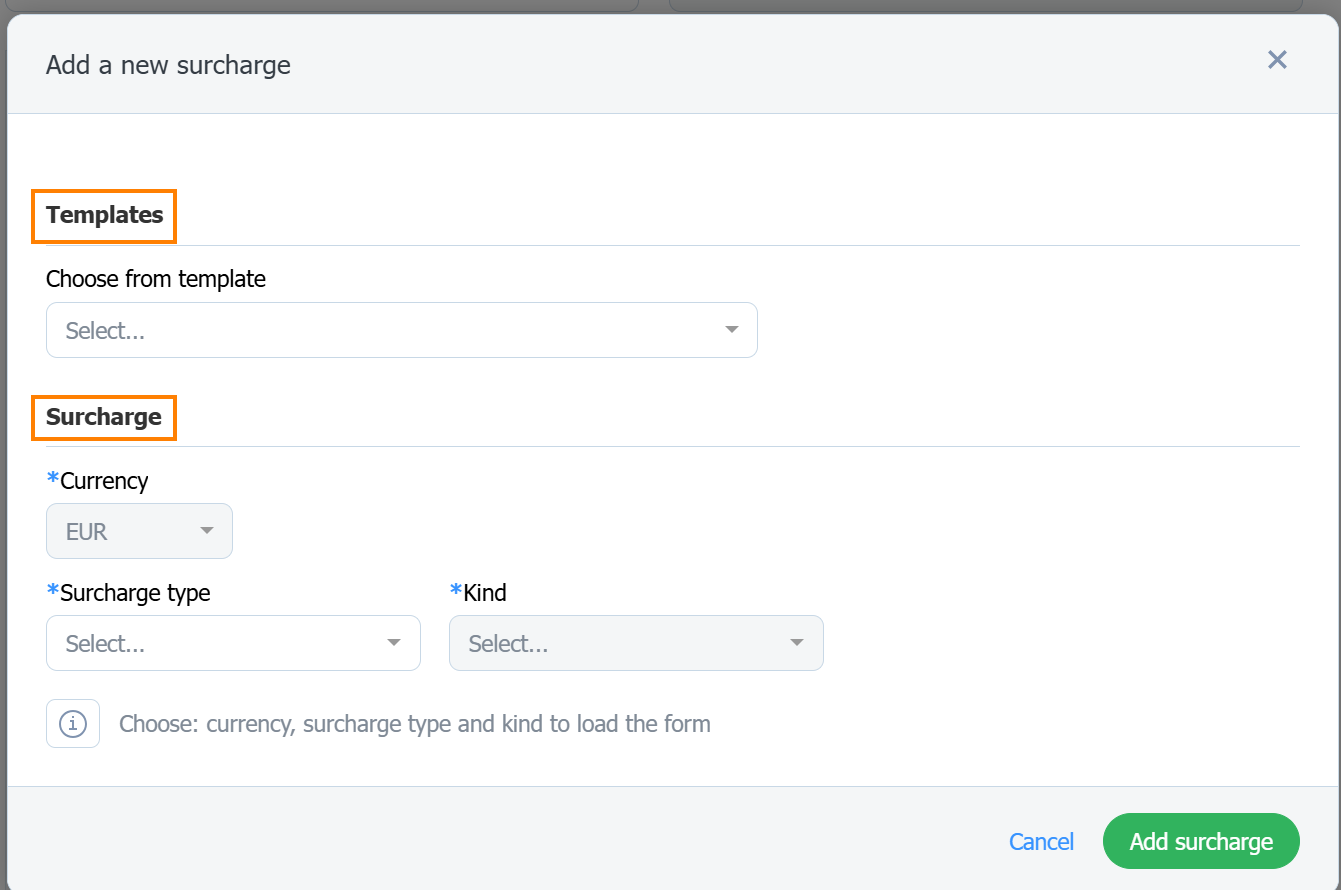Screen dimensions: 1341x890
Task: Click the Surcharge type field label
Action: coord(129,593)
